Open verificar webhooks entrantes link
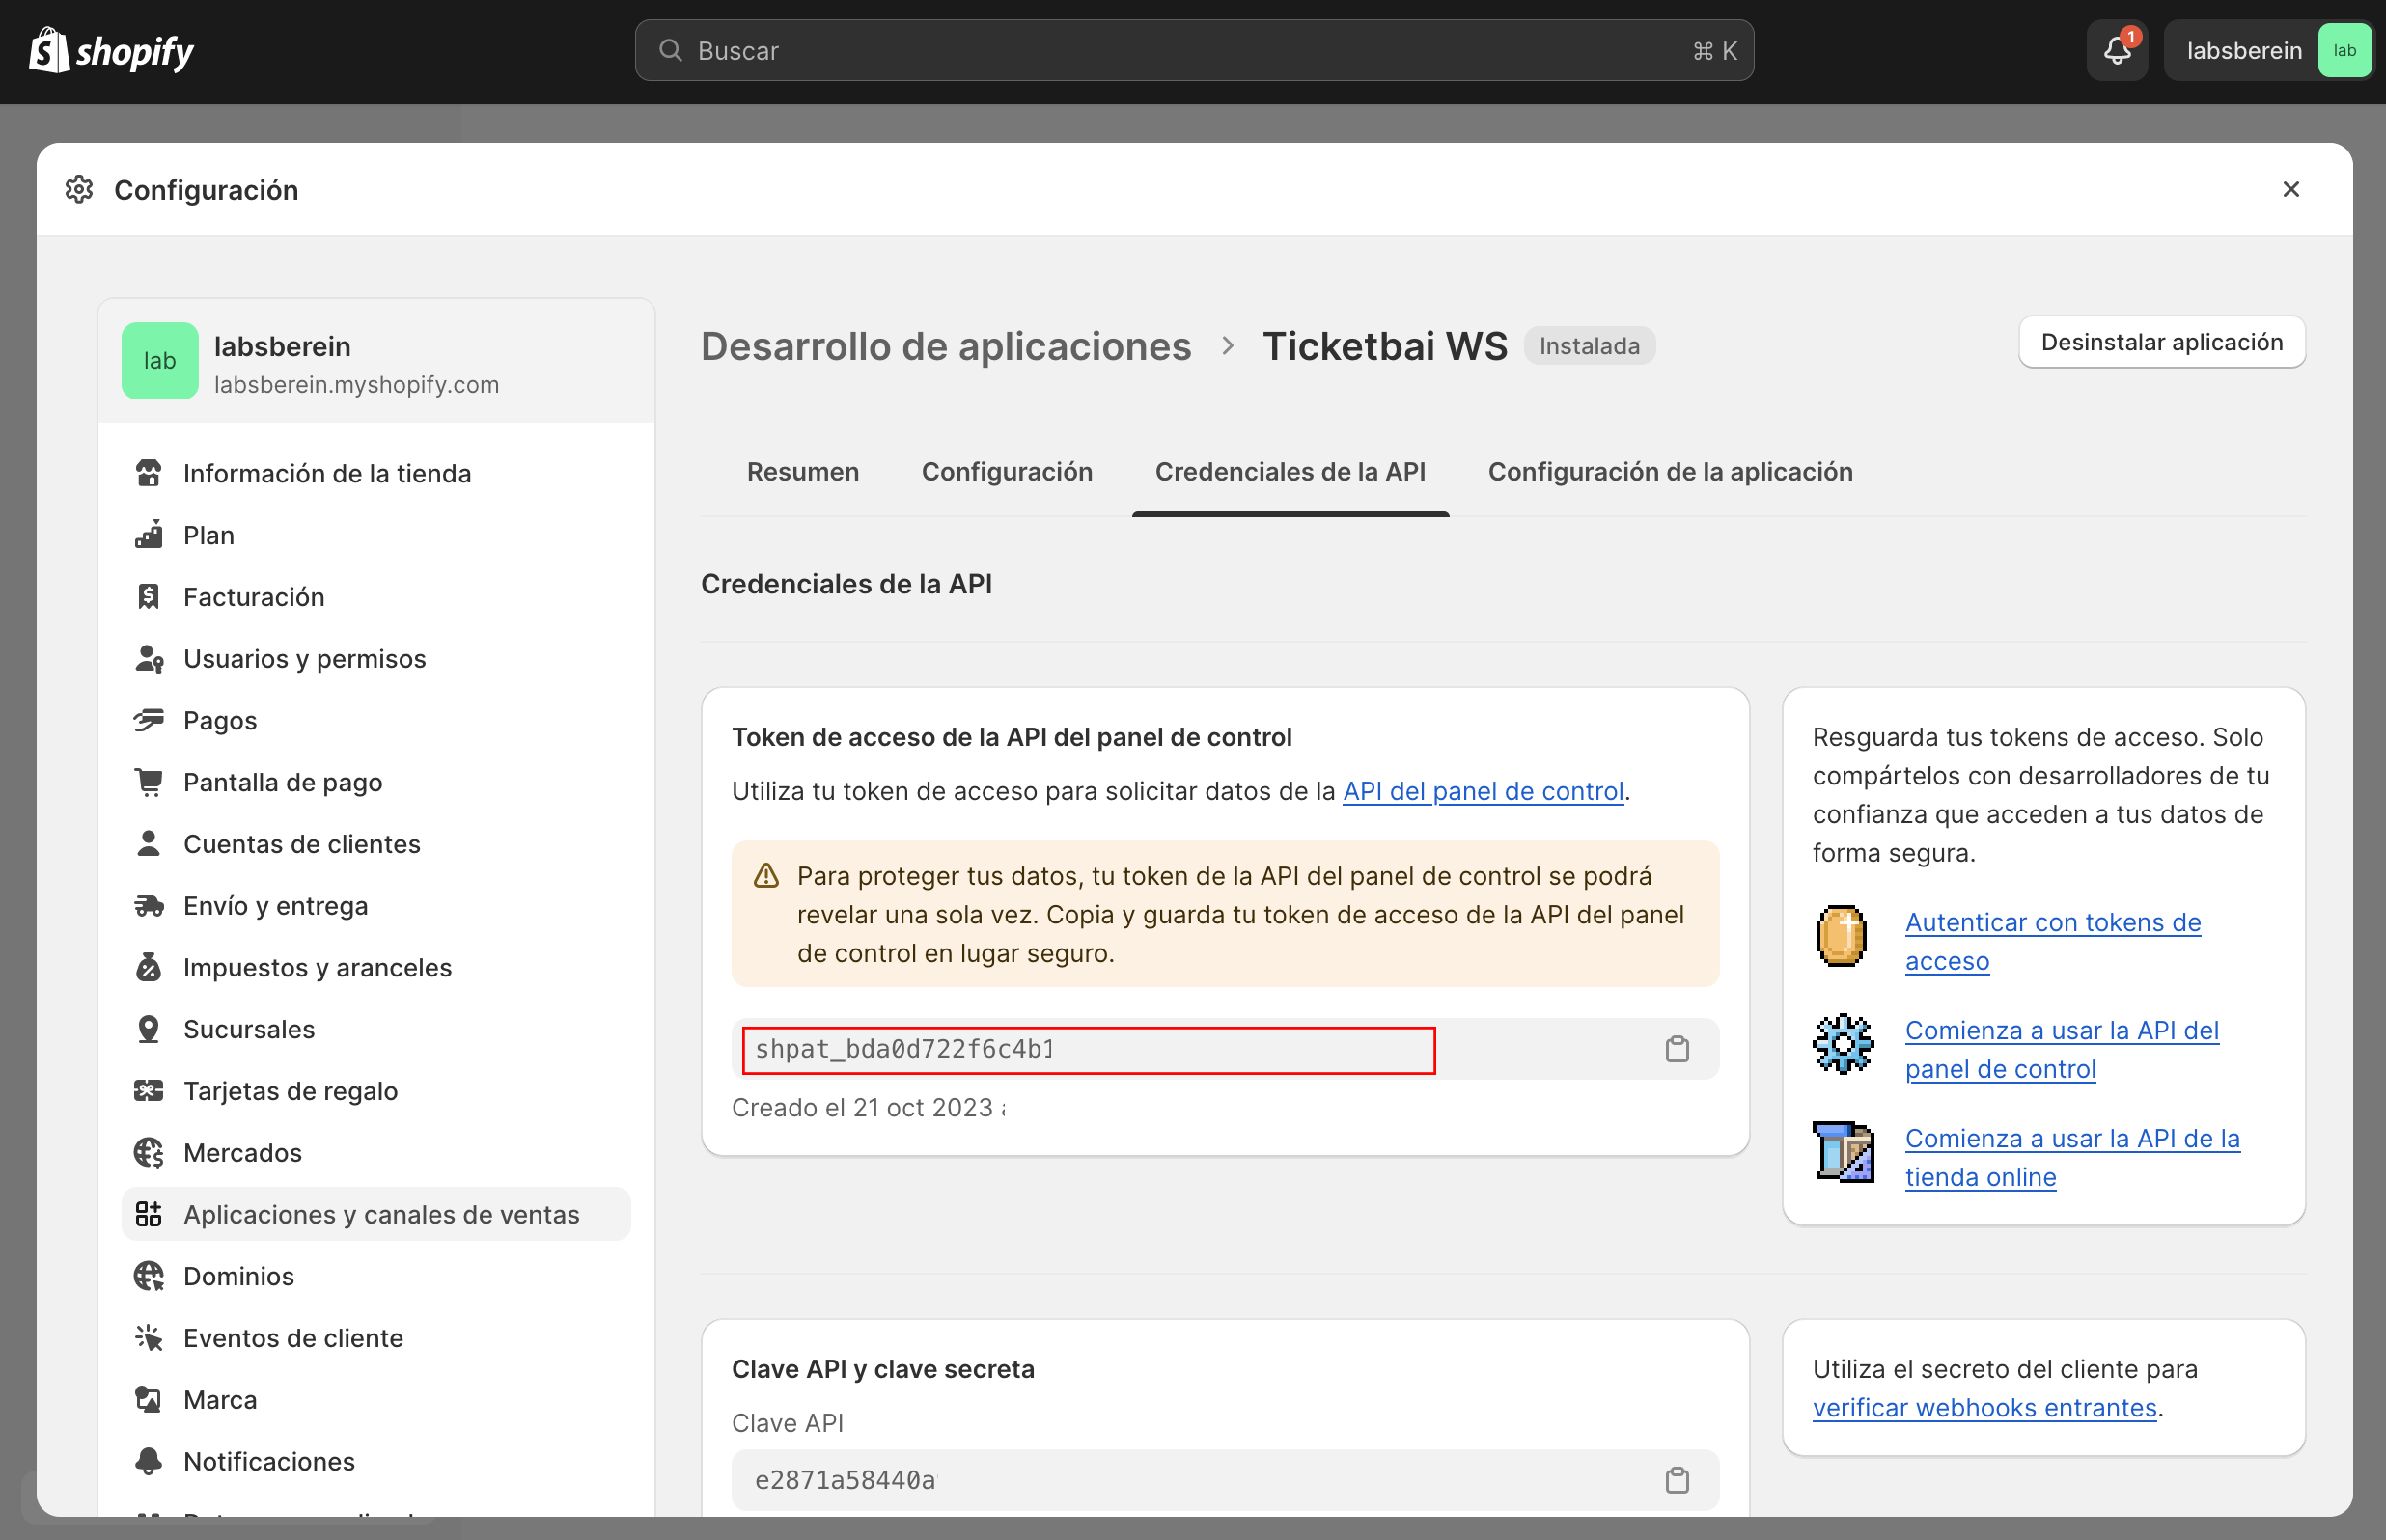2386x1540 pixels. click(x=1984, y=1408)
